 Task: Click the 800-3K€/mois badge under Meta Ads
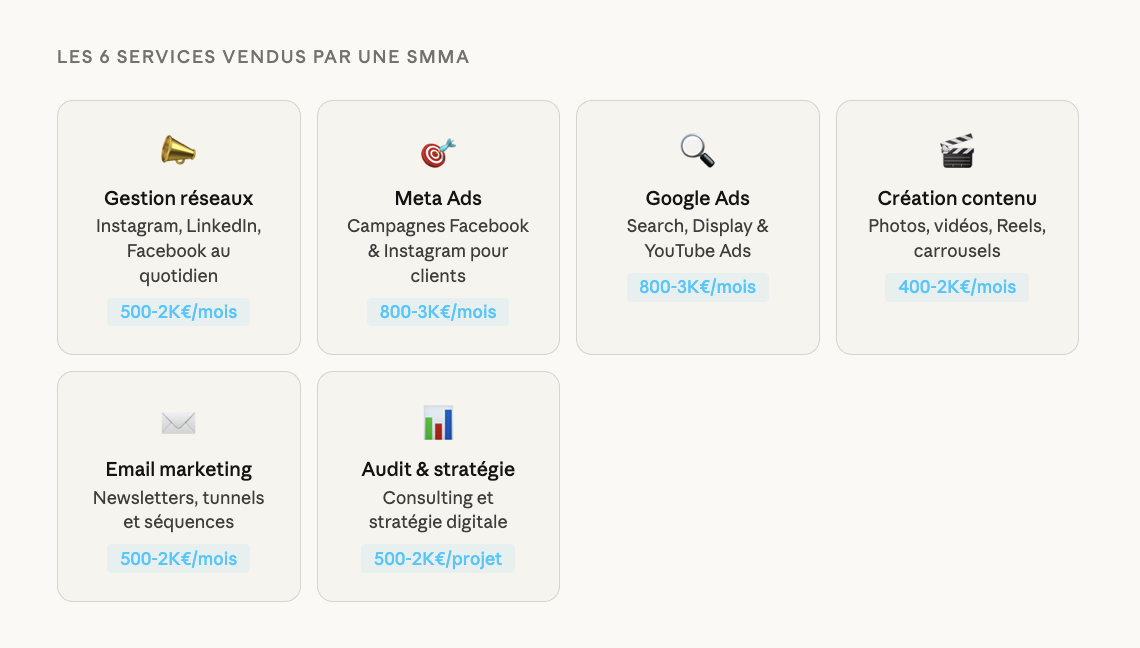438,312
